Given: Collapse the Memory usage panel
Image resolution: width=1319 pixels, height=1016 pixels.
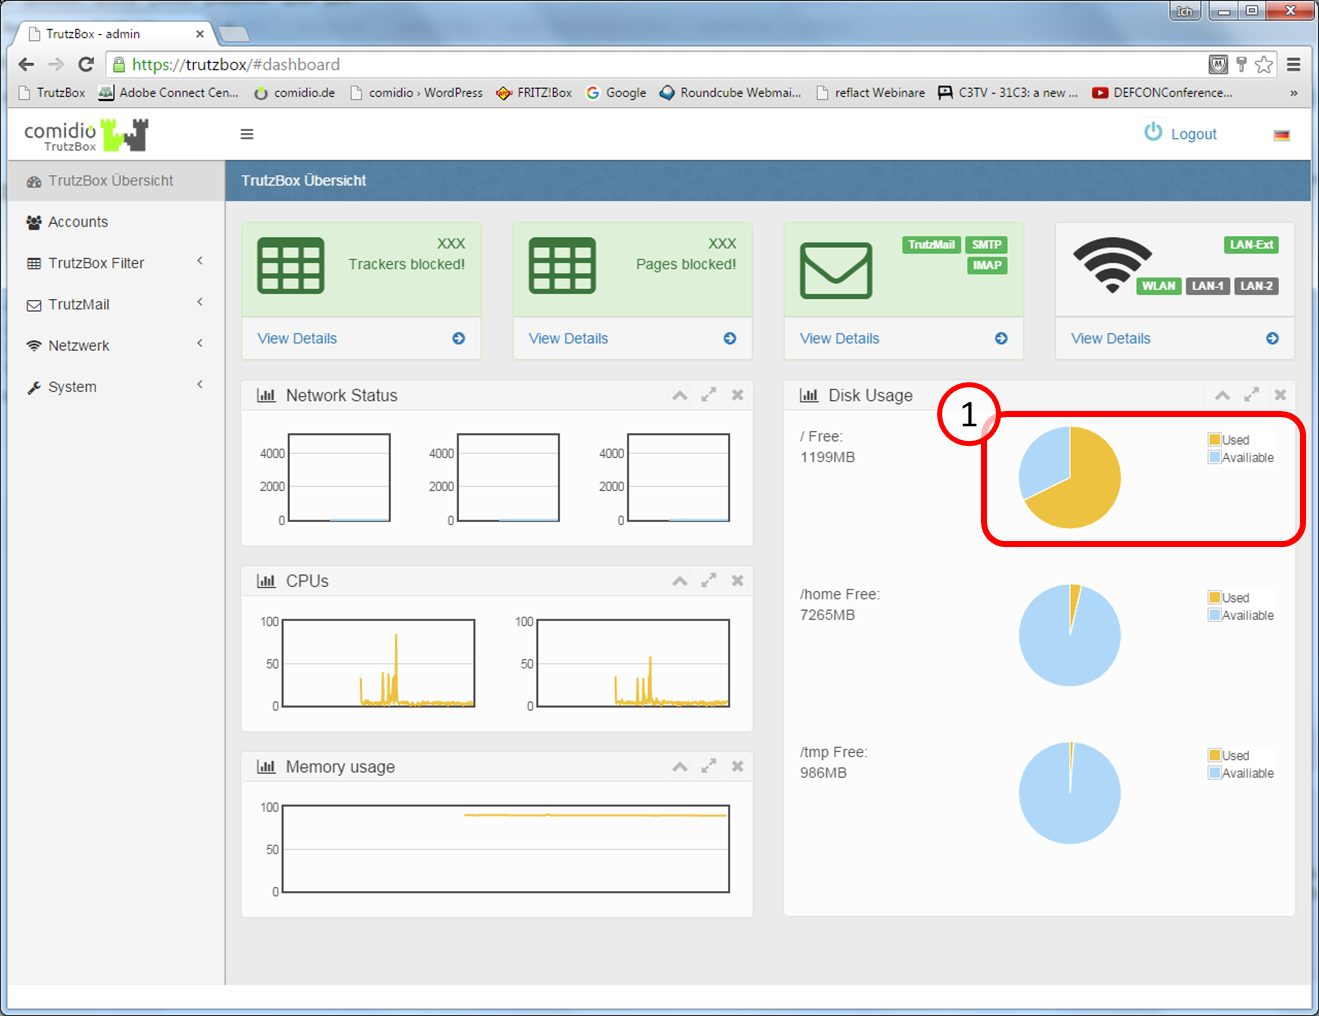Looking at the screenshot, I should click(680, 766).
